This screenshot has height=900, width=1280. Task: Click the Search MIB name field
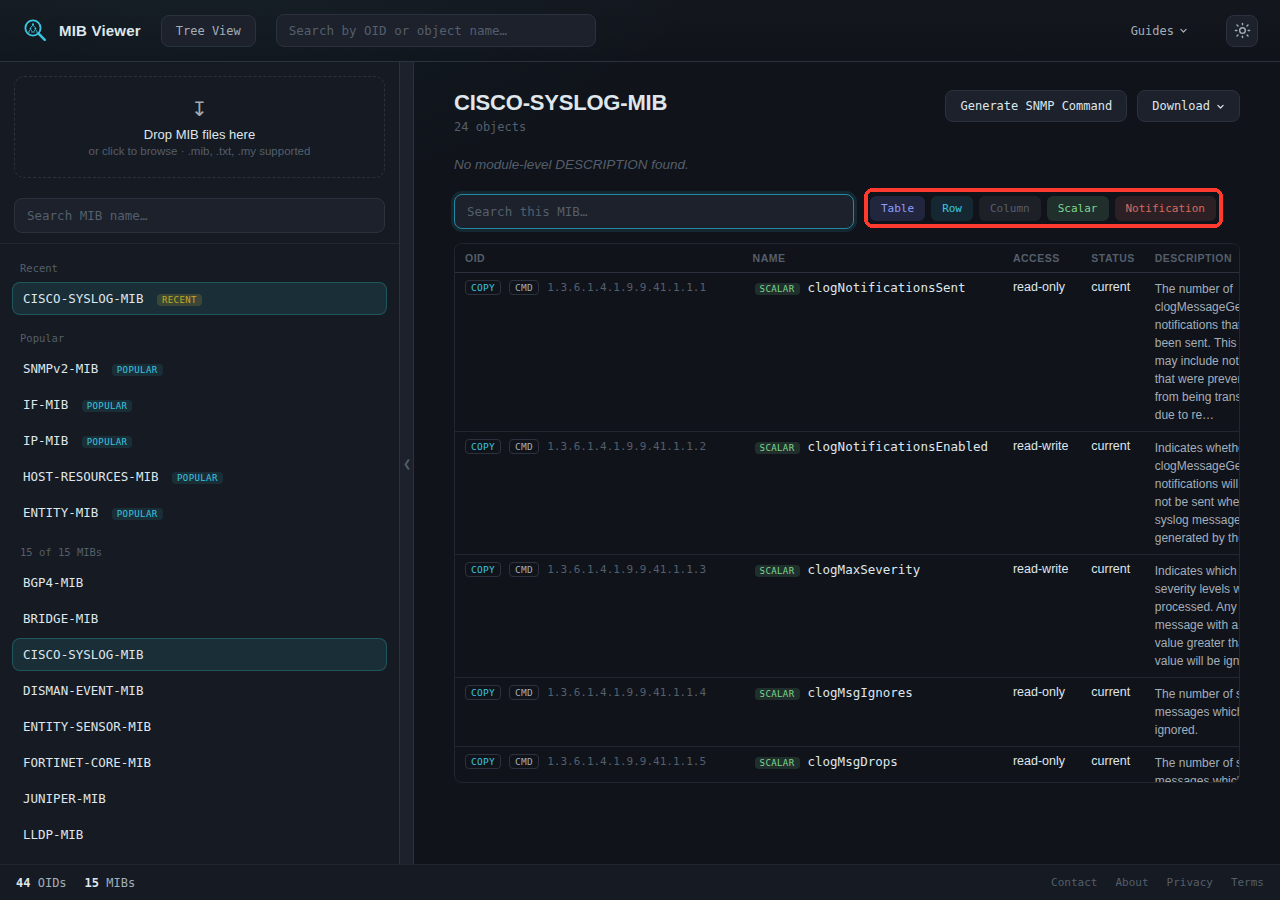point(199,215)
